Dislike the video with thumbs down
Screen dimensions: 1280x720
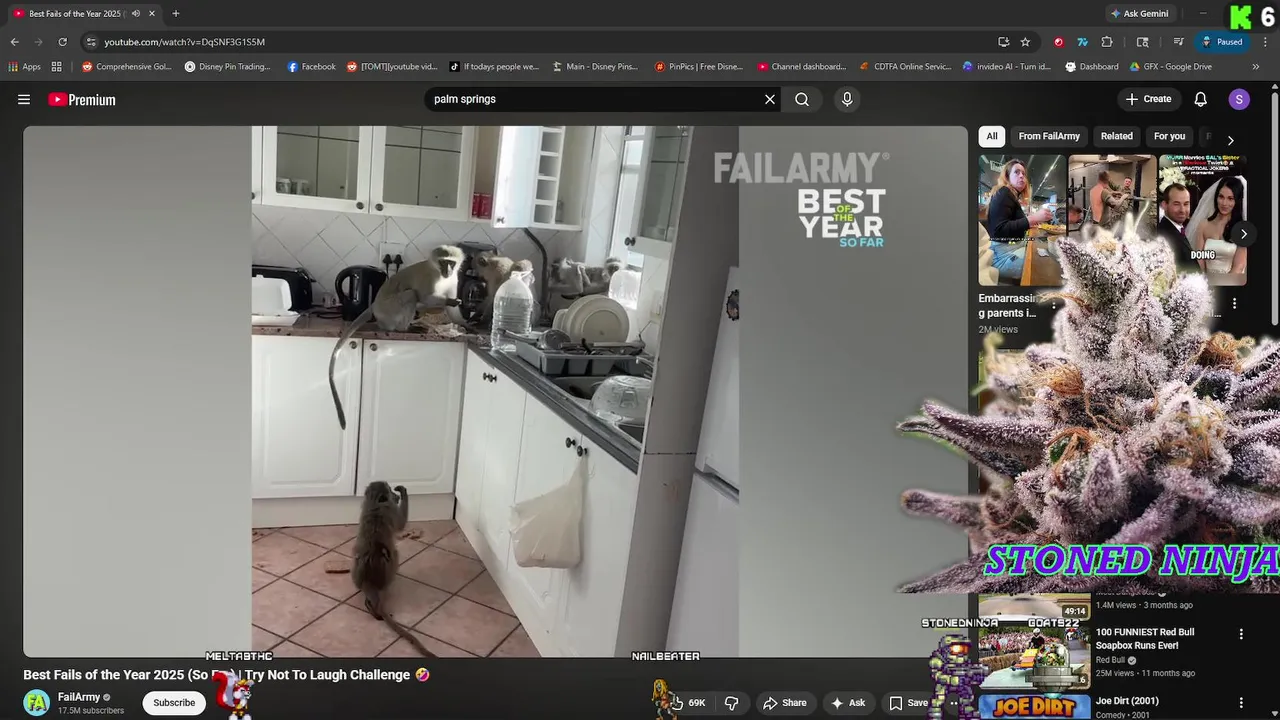pos(731,703)
